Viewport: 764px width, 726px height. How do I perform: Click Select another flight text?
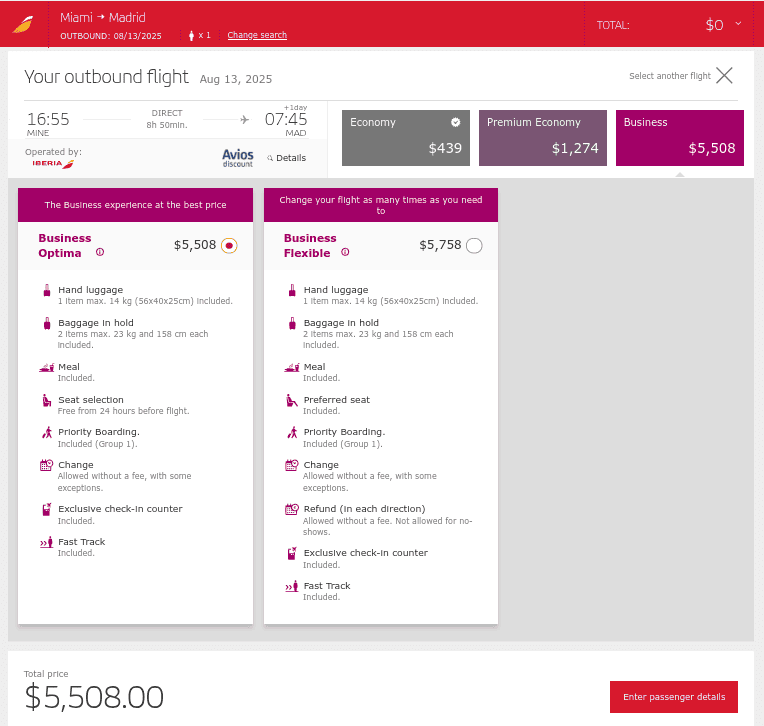click(x=669, y=76)
